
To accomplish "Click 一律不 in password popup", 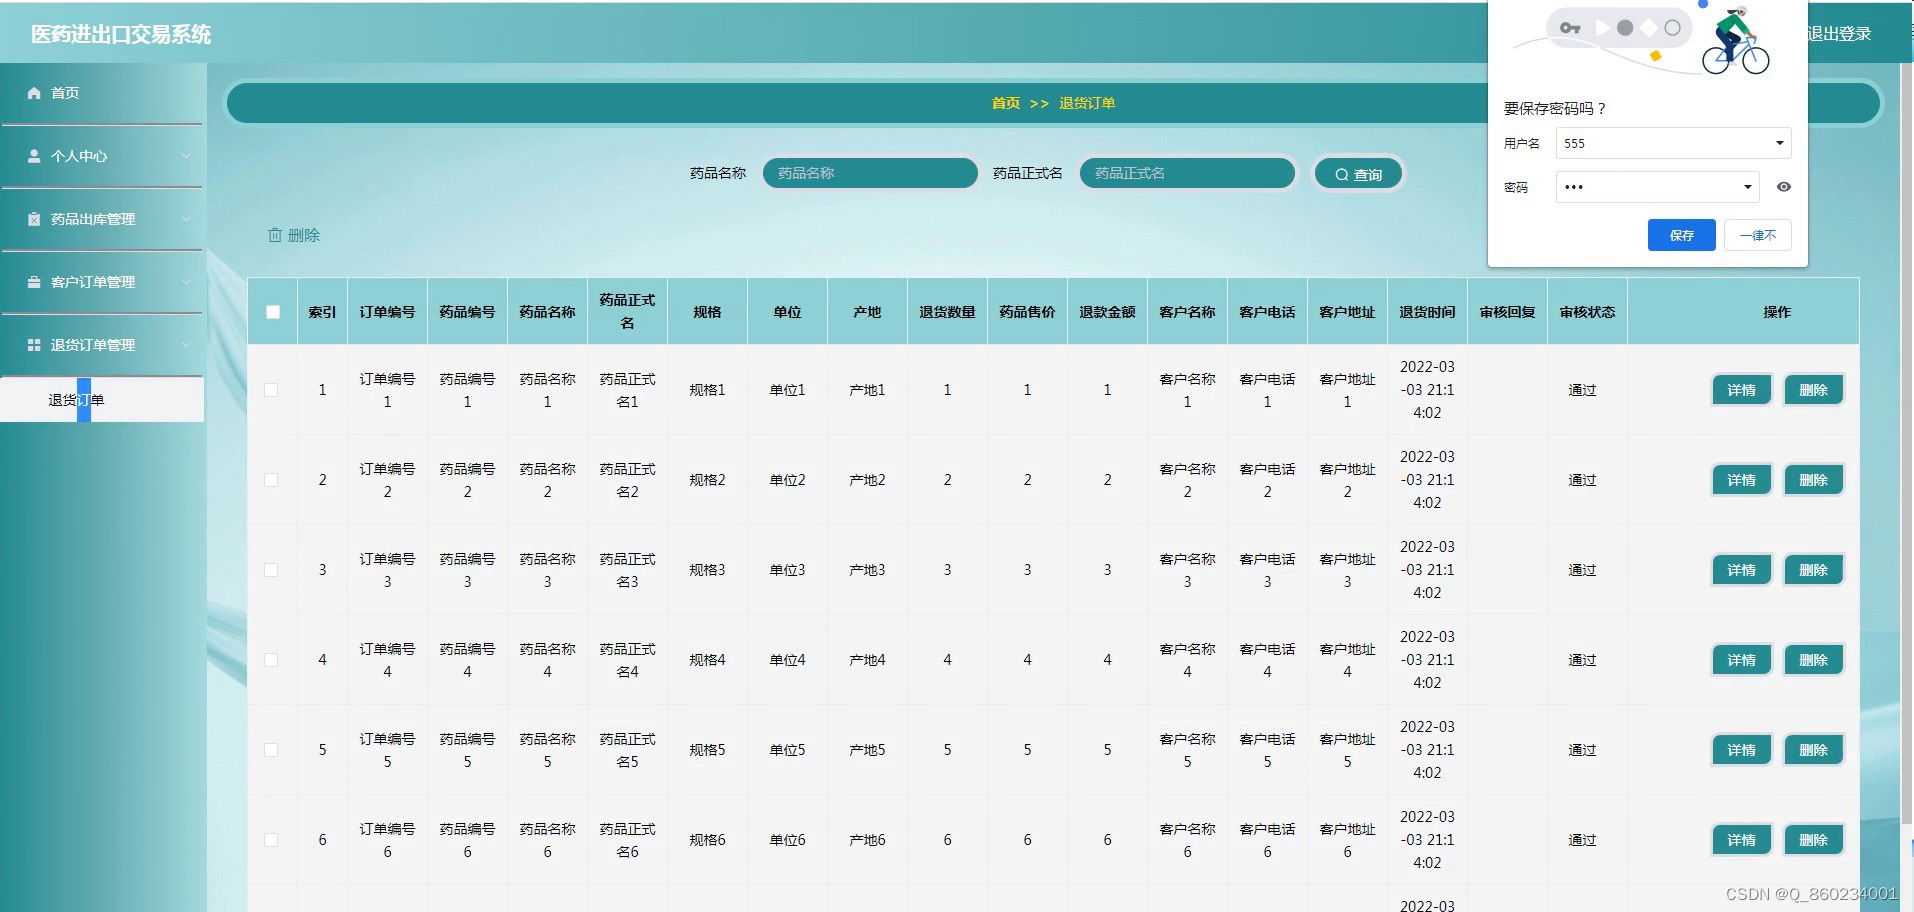I will click(x=1757, y=235).
